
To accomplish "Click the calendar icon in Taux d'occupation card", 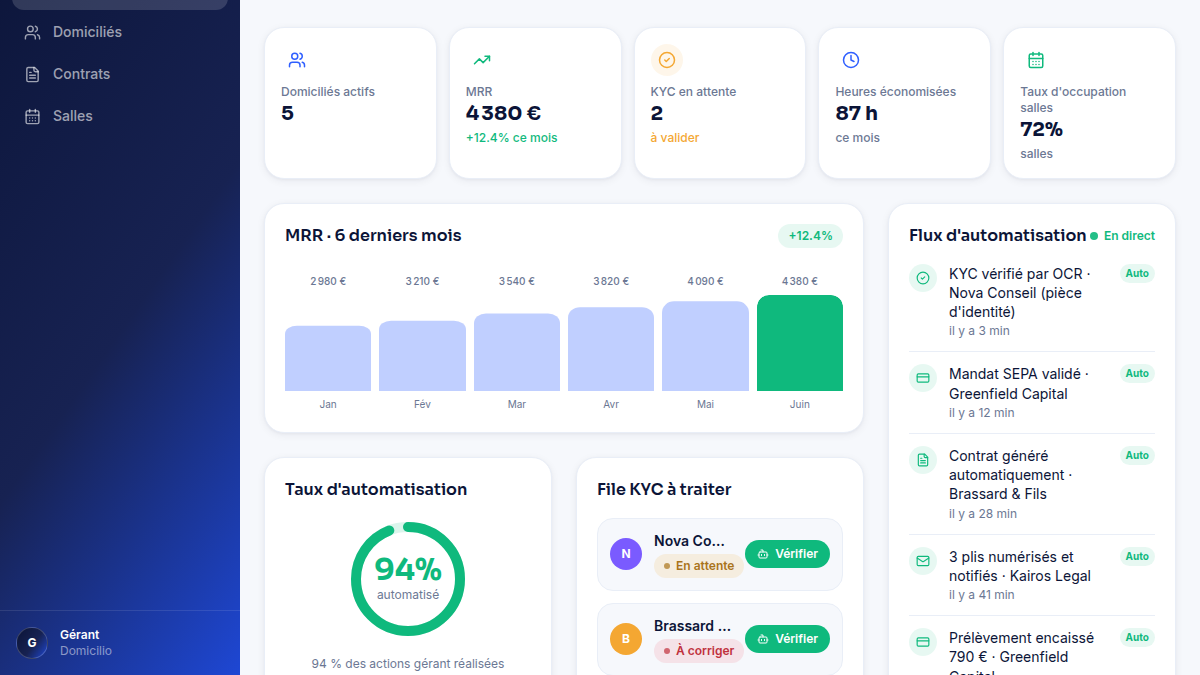I will 1036,60.
